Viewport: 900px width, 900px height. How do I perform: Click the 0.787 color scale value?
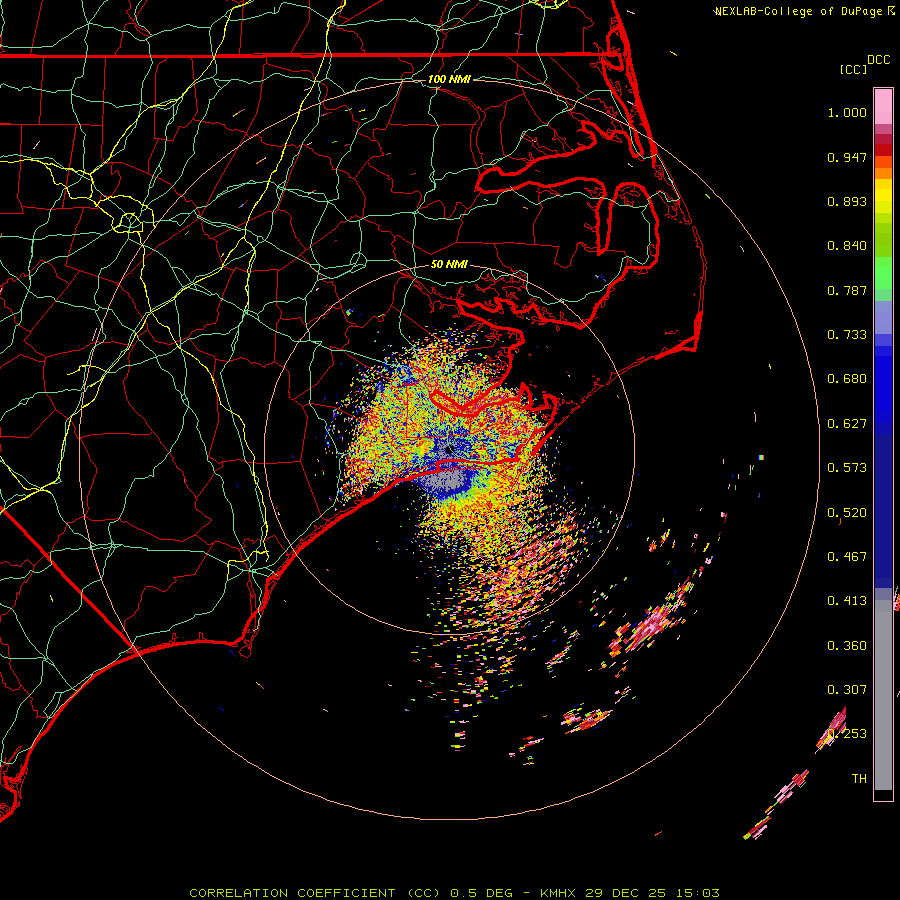pos(847,290)
